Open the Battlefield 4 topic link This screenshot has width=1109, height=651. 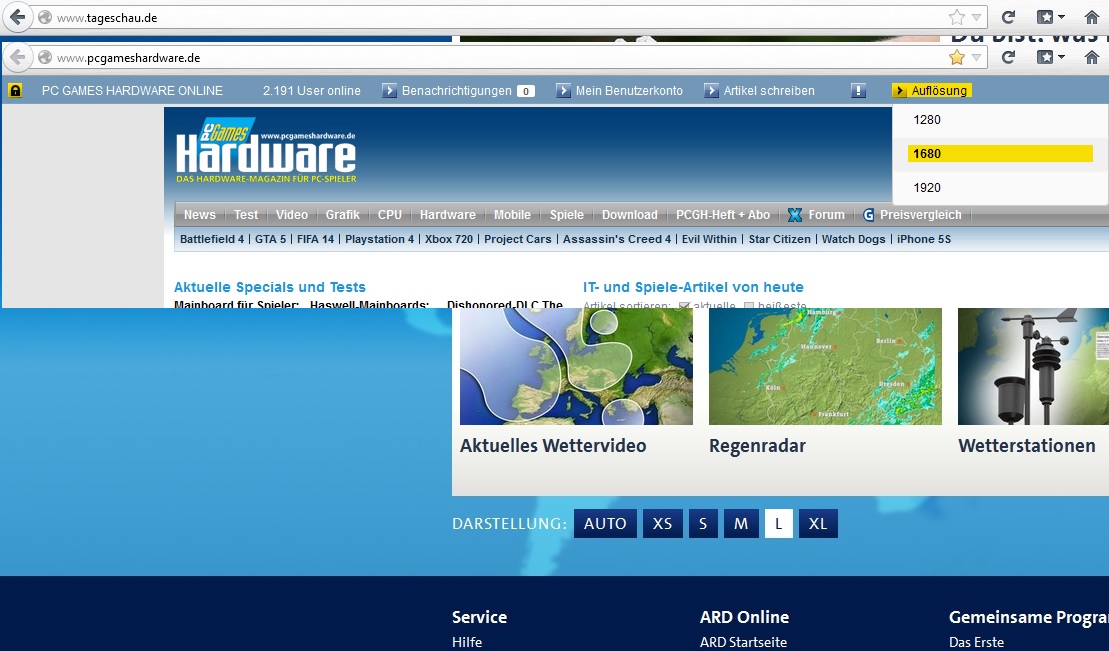pyautogui.click(x=211, y=239)
